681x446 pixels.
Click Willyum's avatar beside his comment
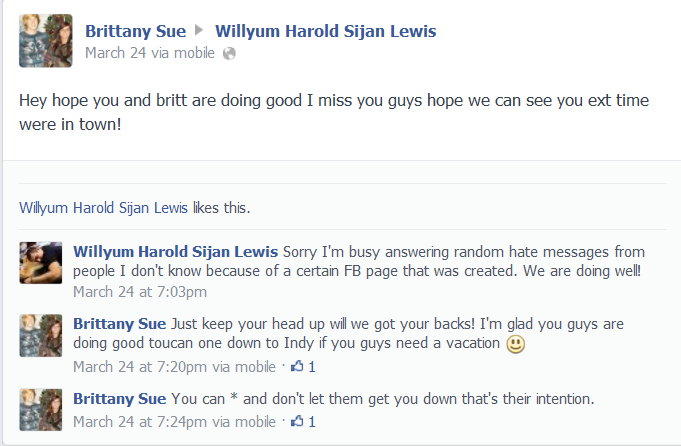point(40,263)
